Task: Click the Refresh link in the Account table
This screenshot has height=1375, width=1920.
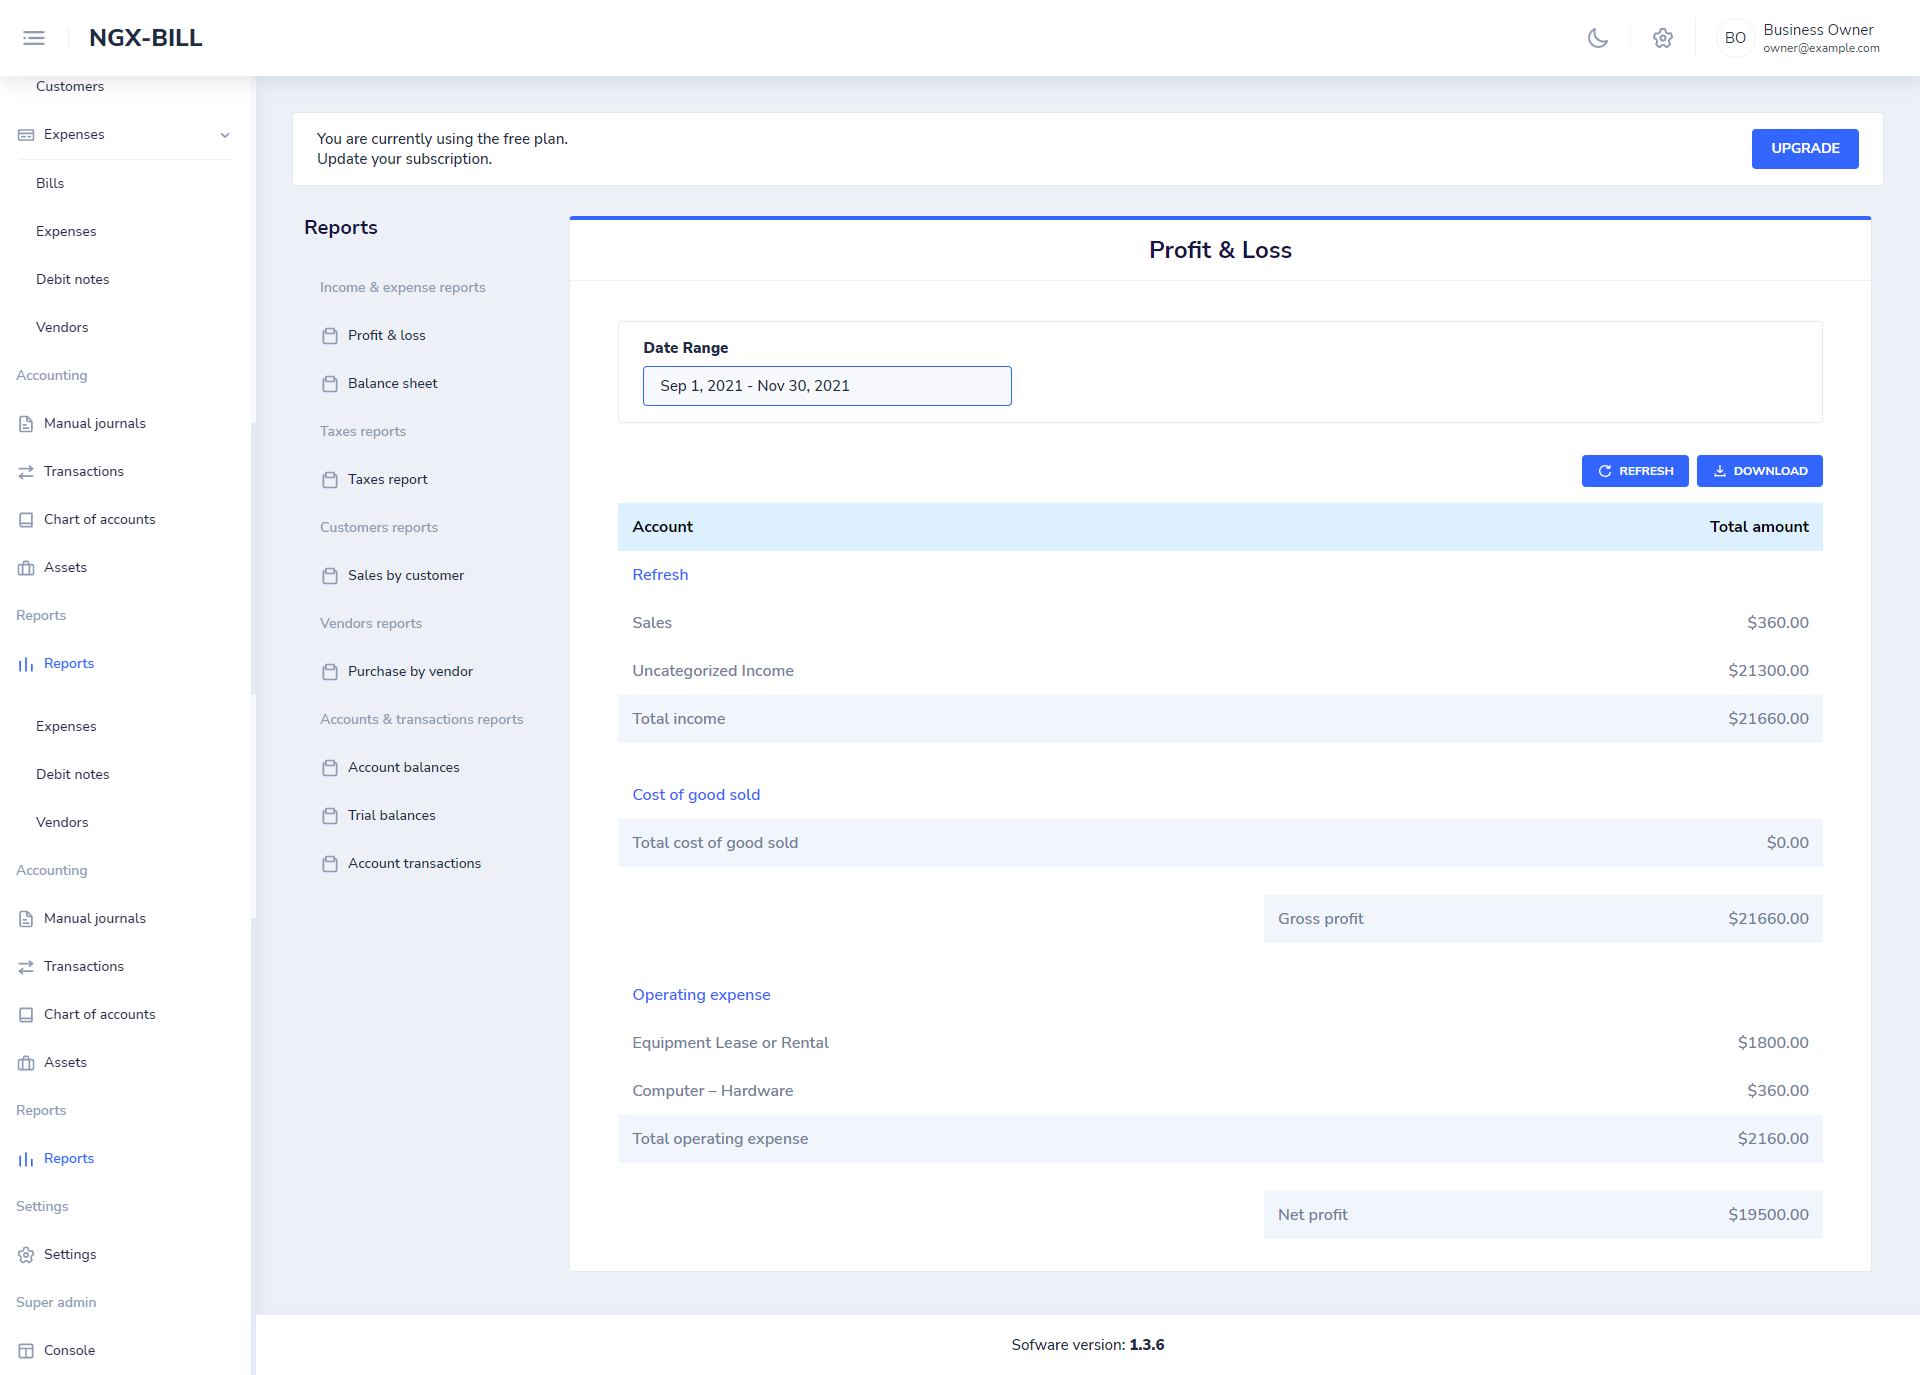Action: pyautogui.click(x=660, y=574)
